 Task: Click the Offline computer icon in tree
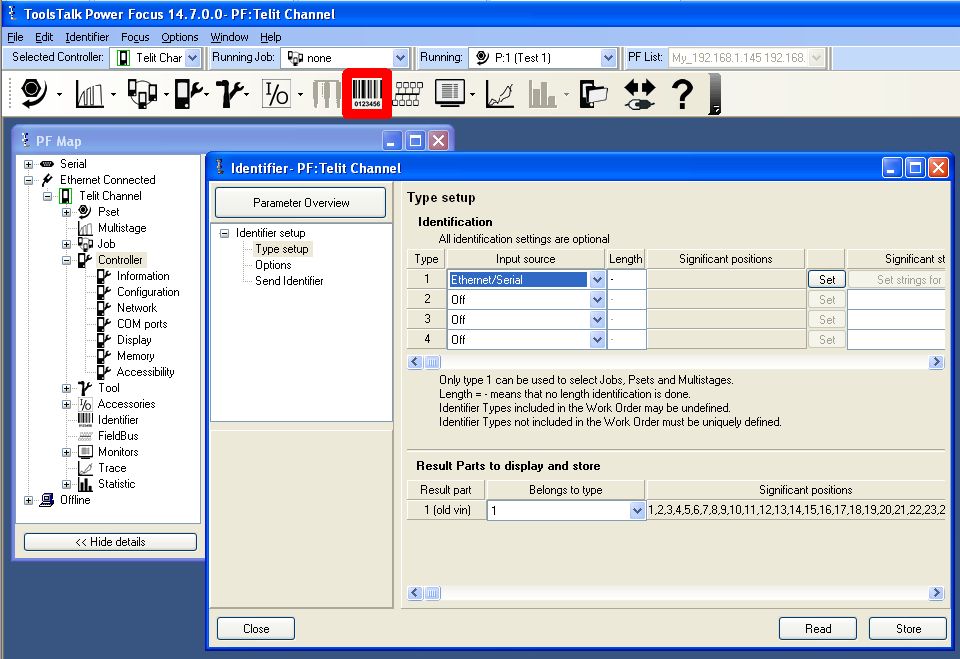pyautogui.click(x=47, y=500)
